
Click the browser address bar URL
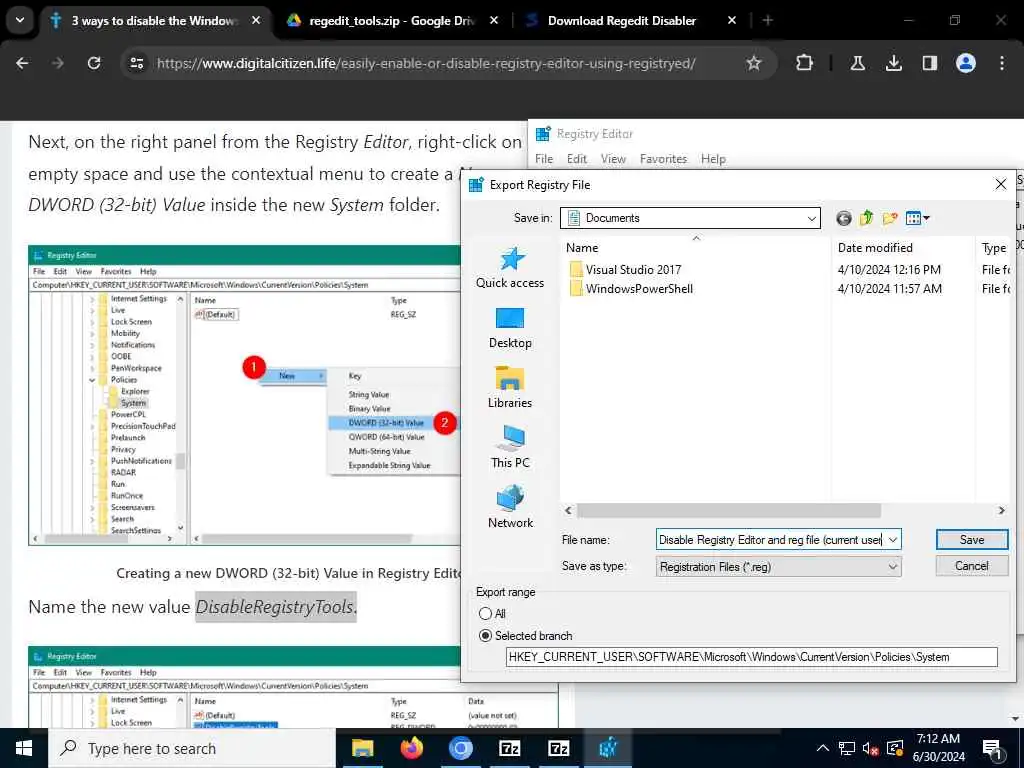(x=426, y=63)
